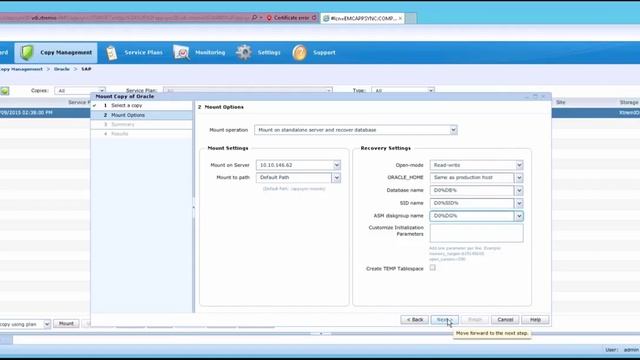Click the ASM diskgroup name field
640x360 pixels.
coord(472,216)
